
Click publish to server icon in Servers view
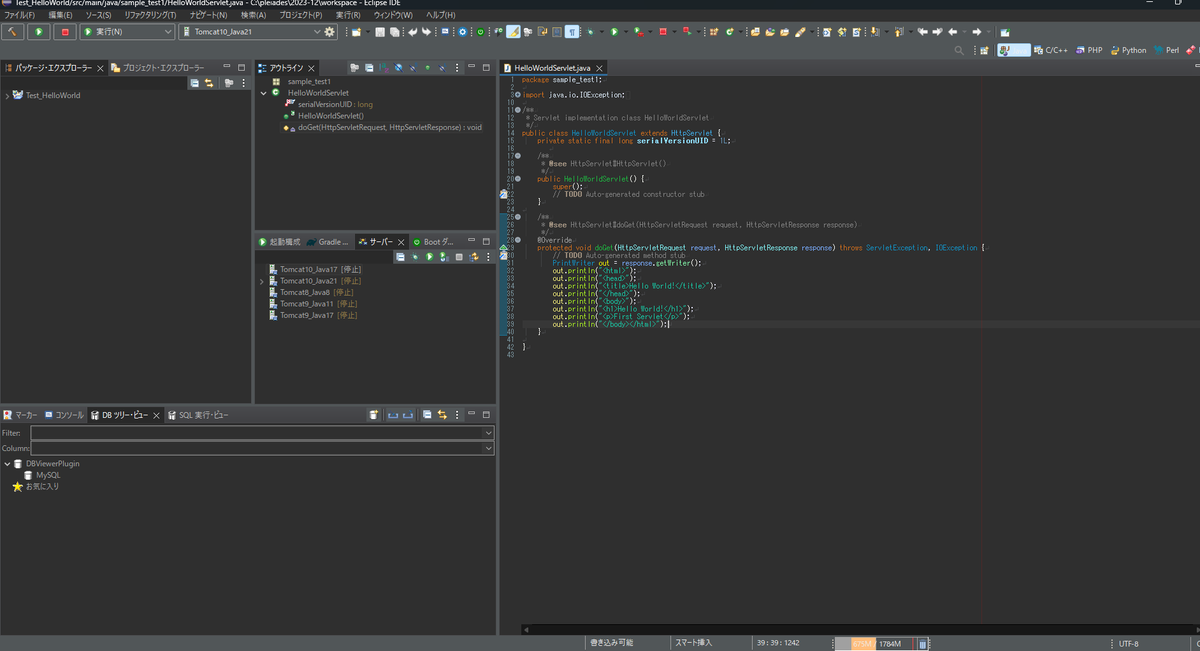pyautogui.click(x=475, y=257)
